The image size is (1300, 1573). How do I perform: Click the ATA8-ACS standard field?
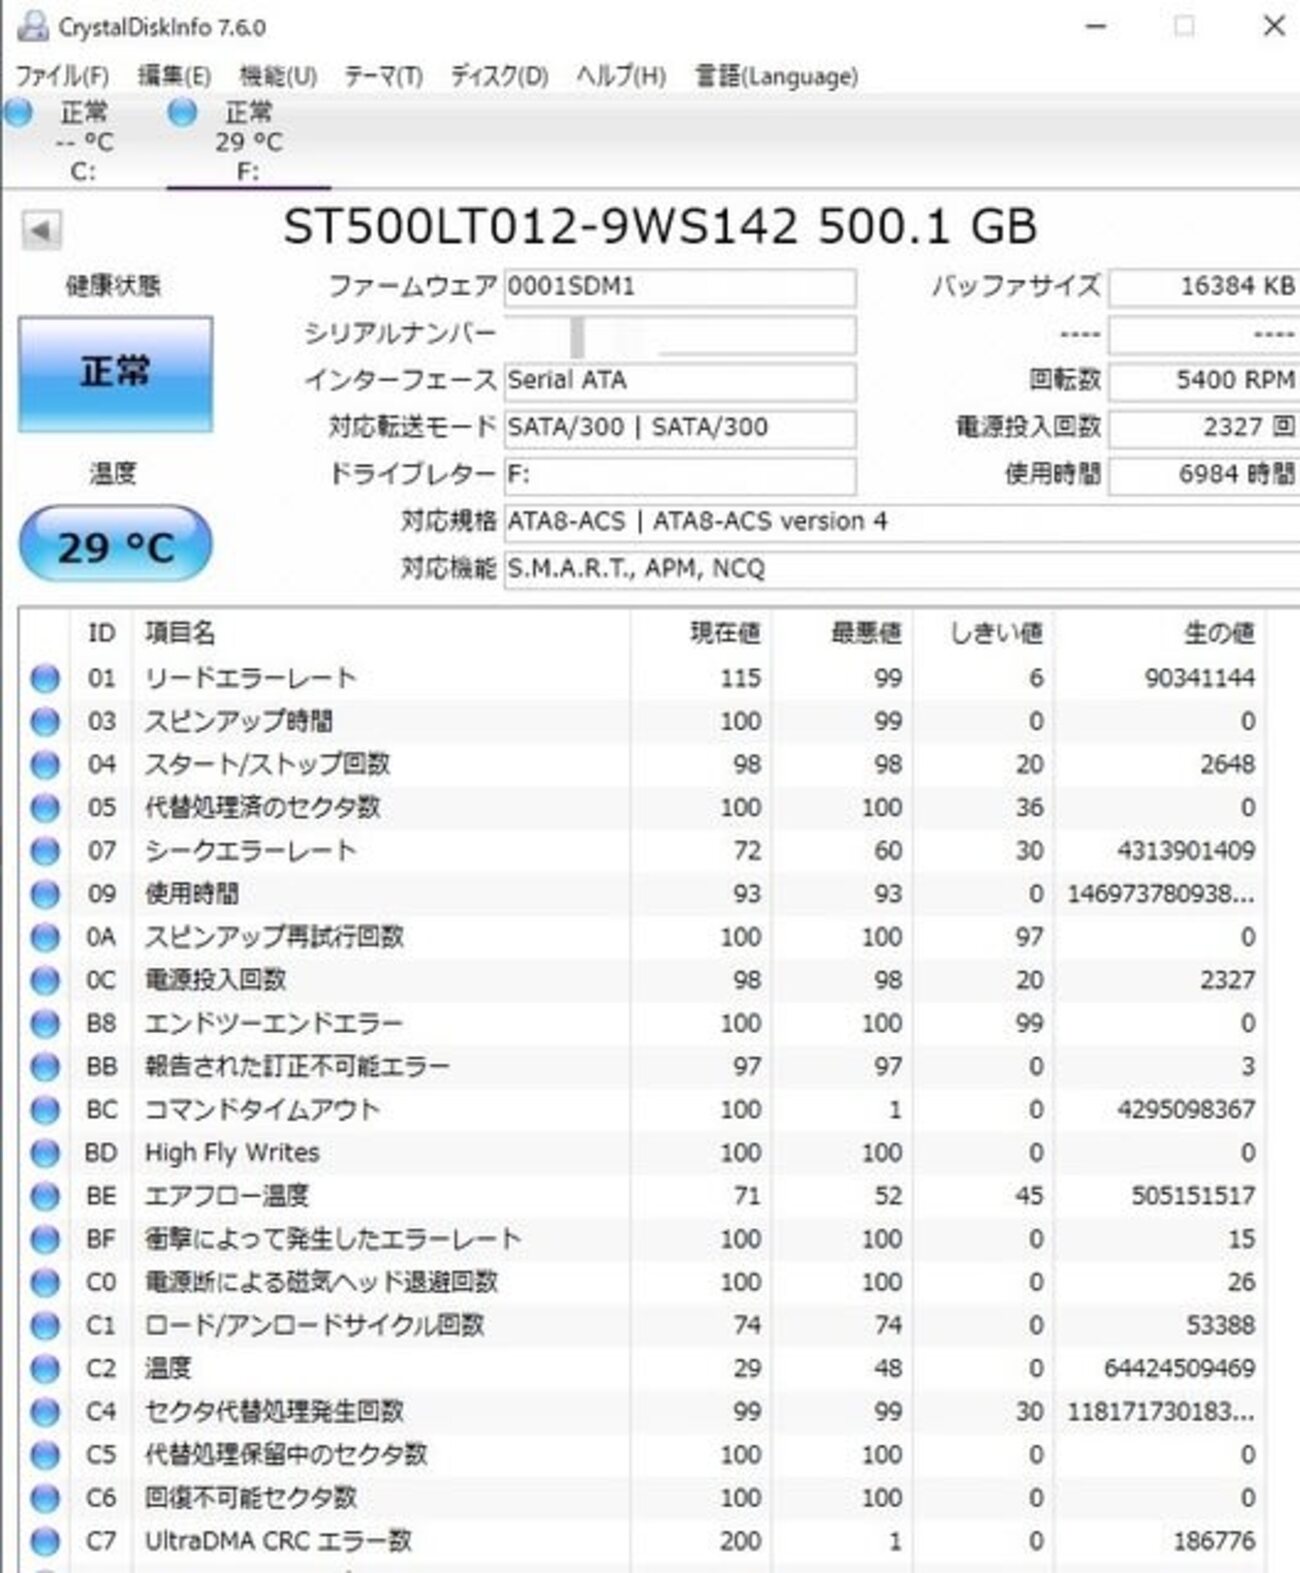(902, 522)
